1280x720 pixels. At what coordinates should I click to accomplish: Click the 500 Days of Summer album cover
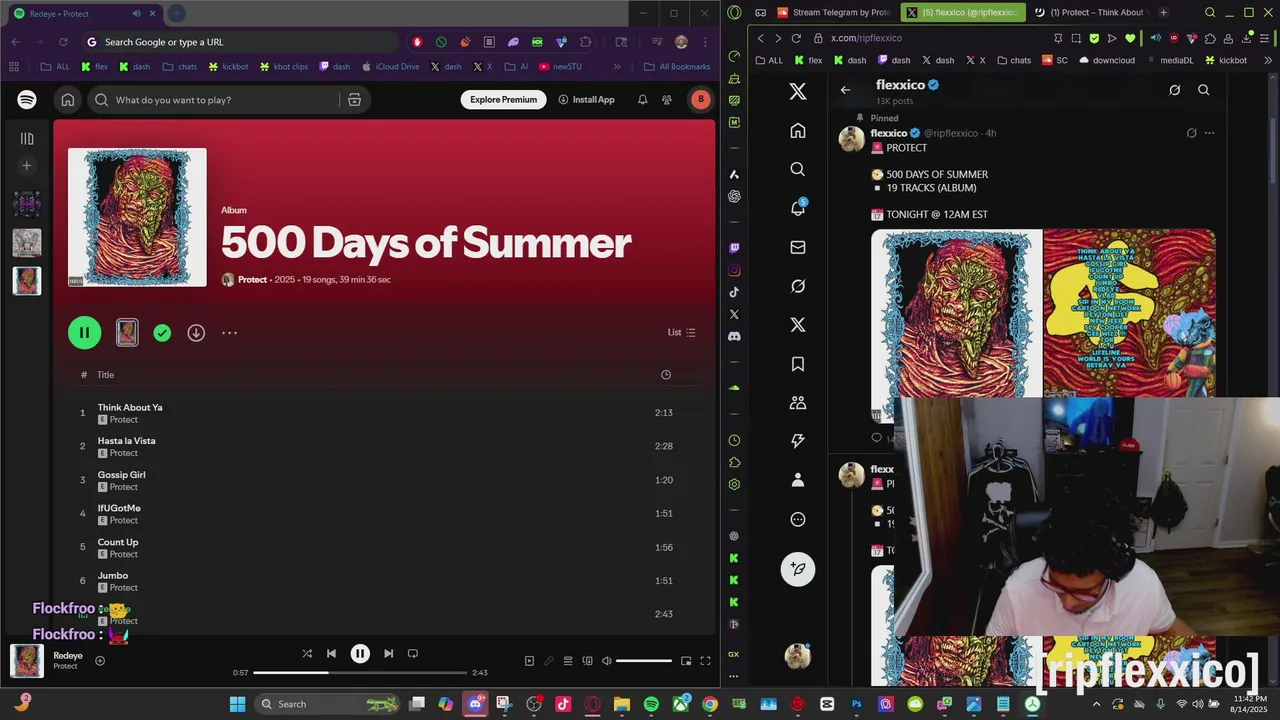tap(137, 217)
